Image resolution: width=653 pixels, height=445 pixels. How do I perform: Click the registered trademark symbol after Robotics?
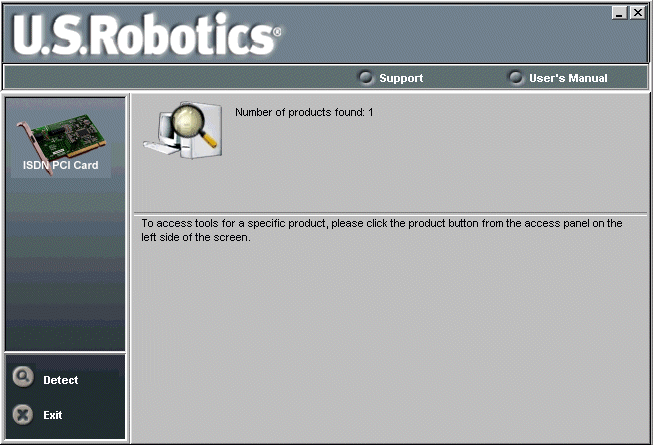[x=278, y=32]
